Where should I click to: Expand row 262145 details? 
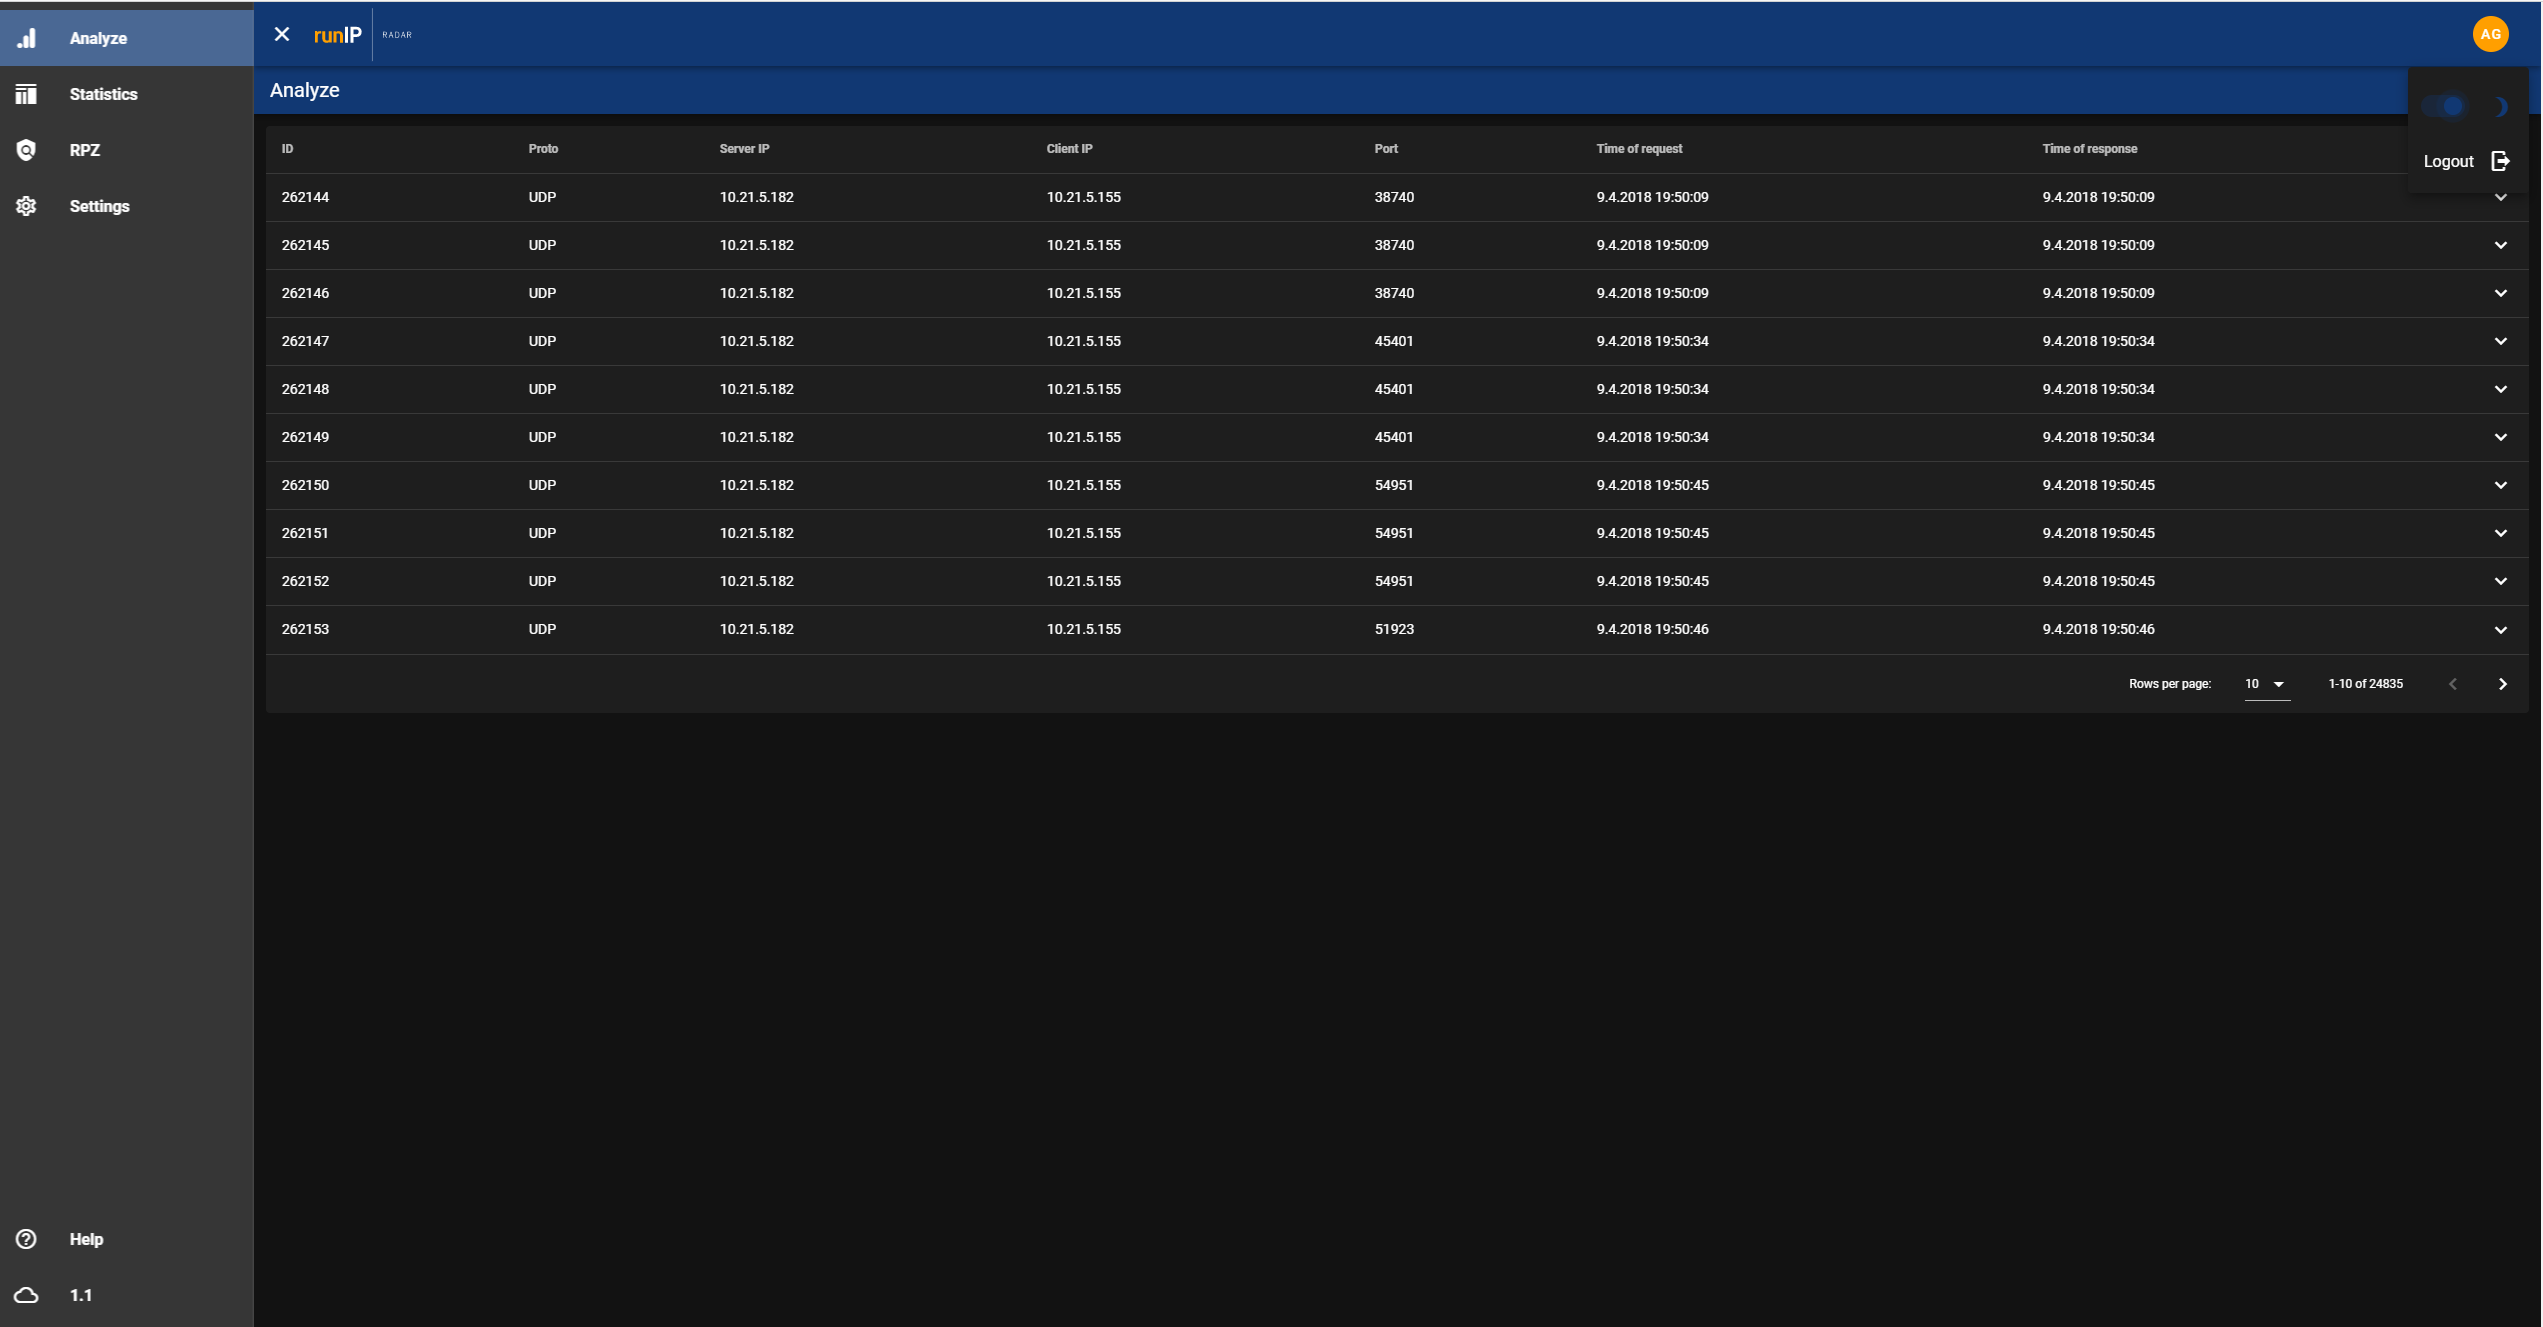point(2500,245)
